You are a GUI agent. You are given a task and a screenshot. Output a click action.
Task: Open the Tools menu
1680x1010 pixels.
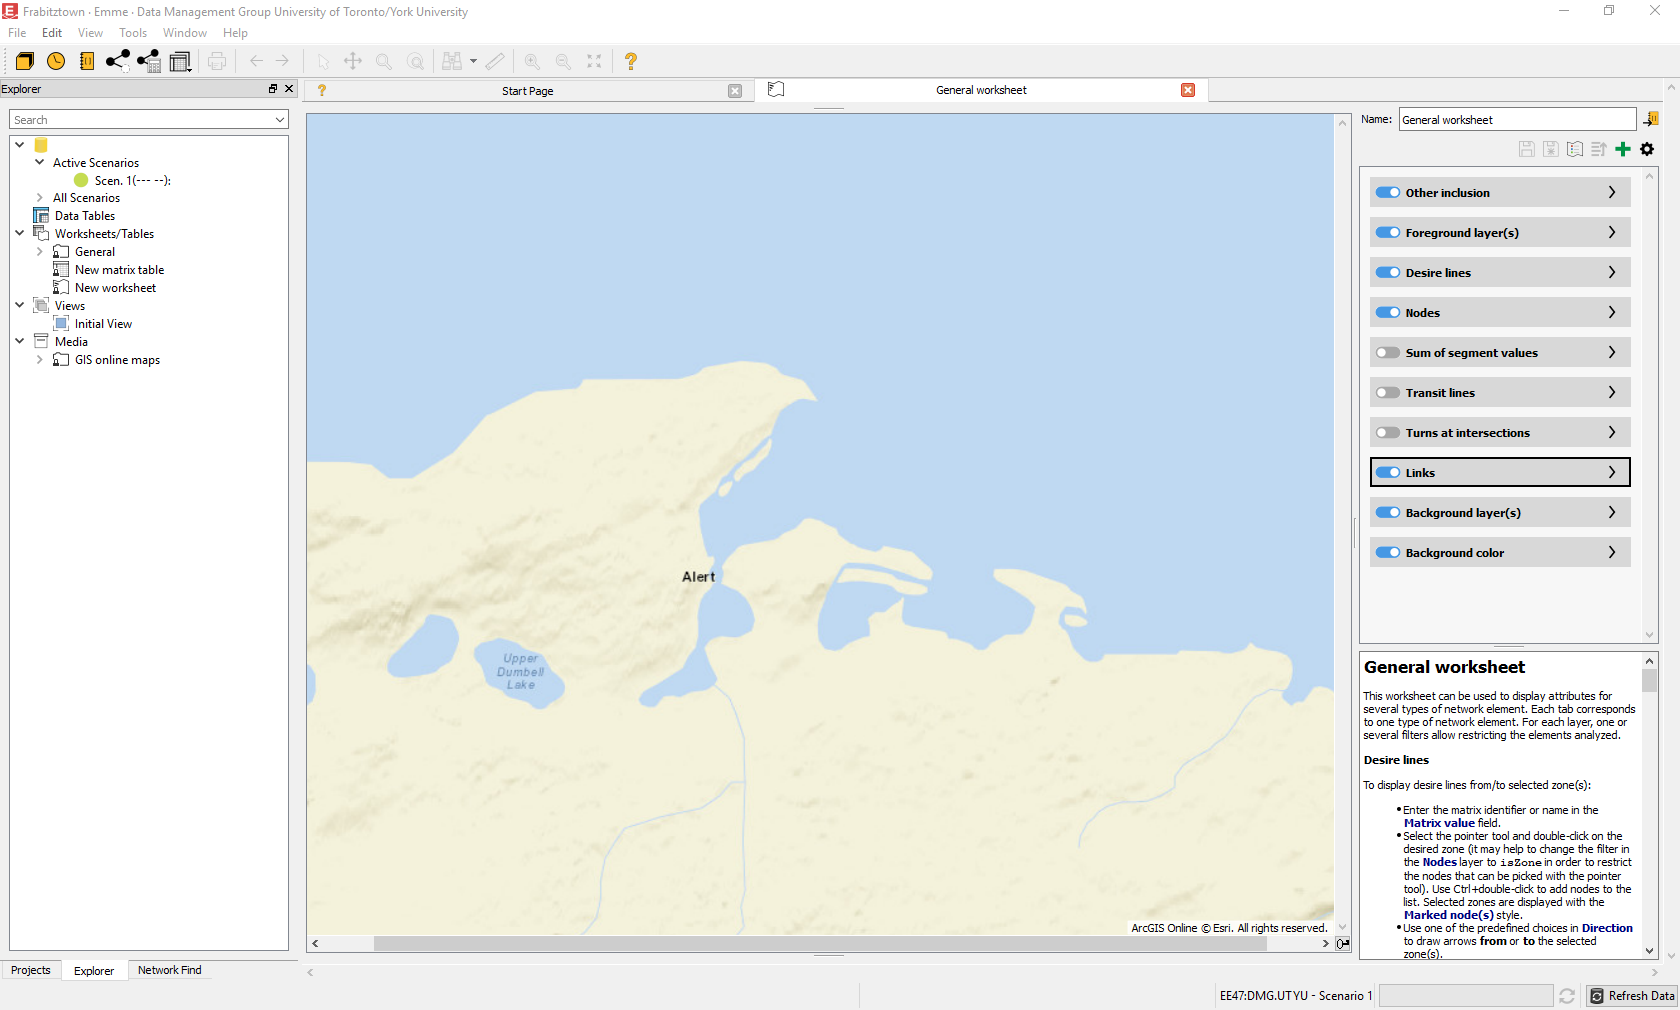[x=133, y=33]
